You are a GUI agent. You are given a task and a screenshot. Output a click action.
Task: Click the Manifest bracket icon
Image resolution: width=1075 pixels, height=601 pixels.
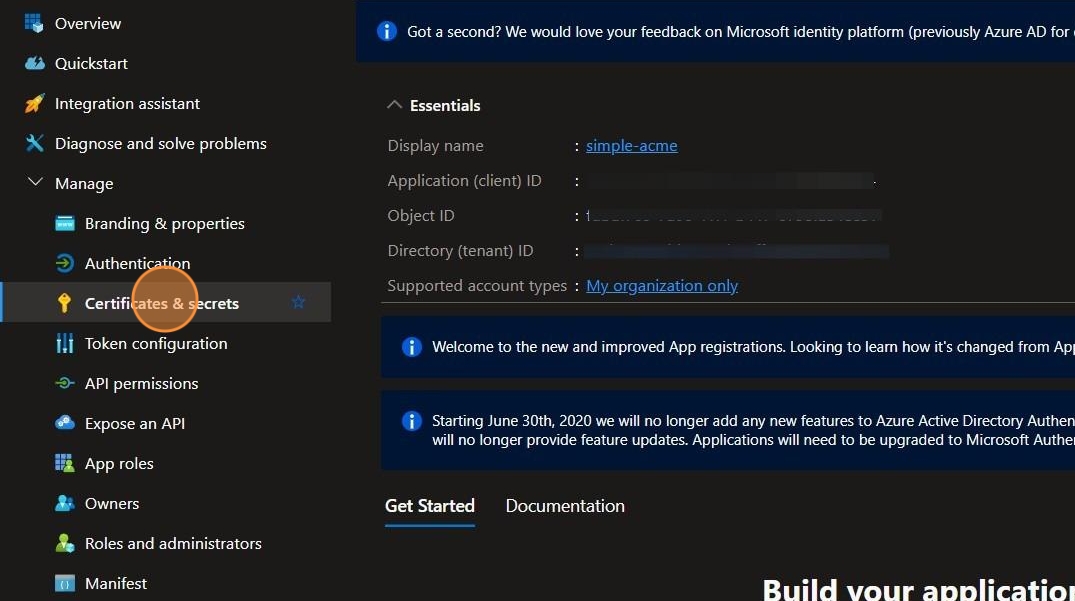64,583
